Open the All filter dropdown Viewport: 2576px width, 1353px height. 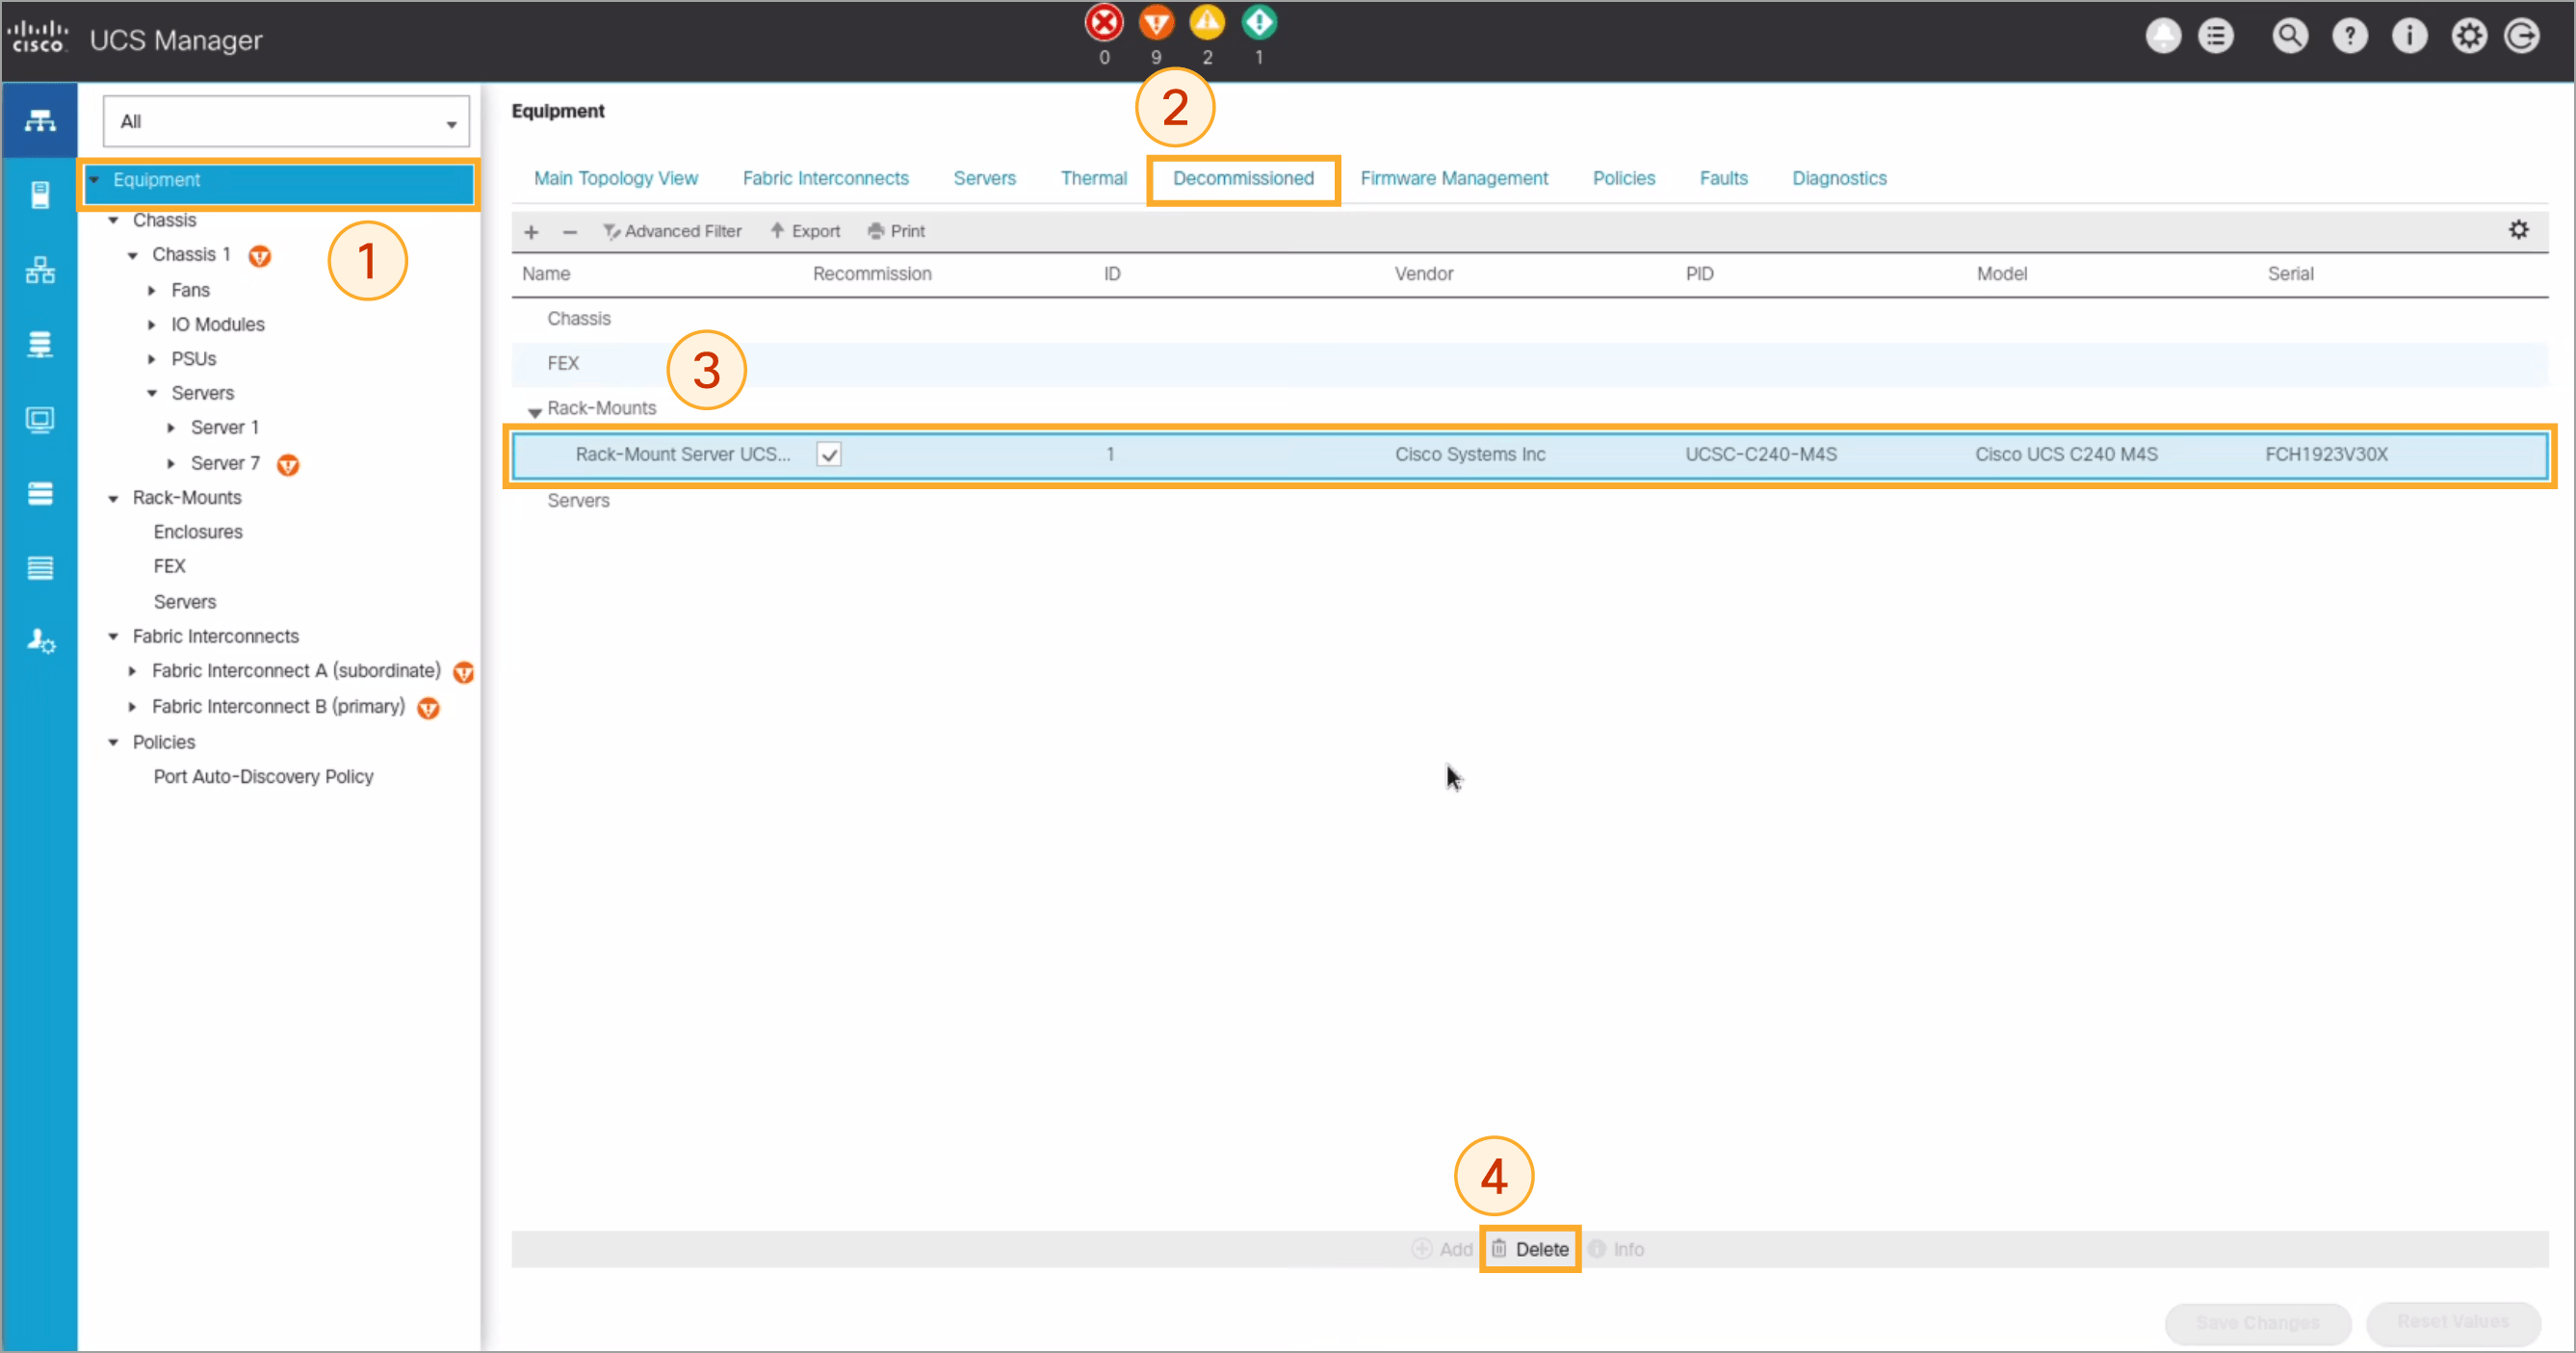pyautogui.click(x=286, y=122)
